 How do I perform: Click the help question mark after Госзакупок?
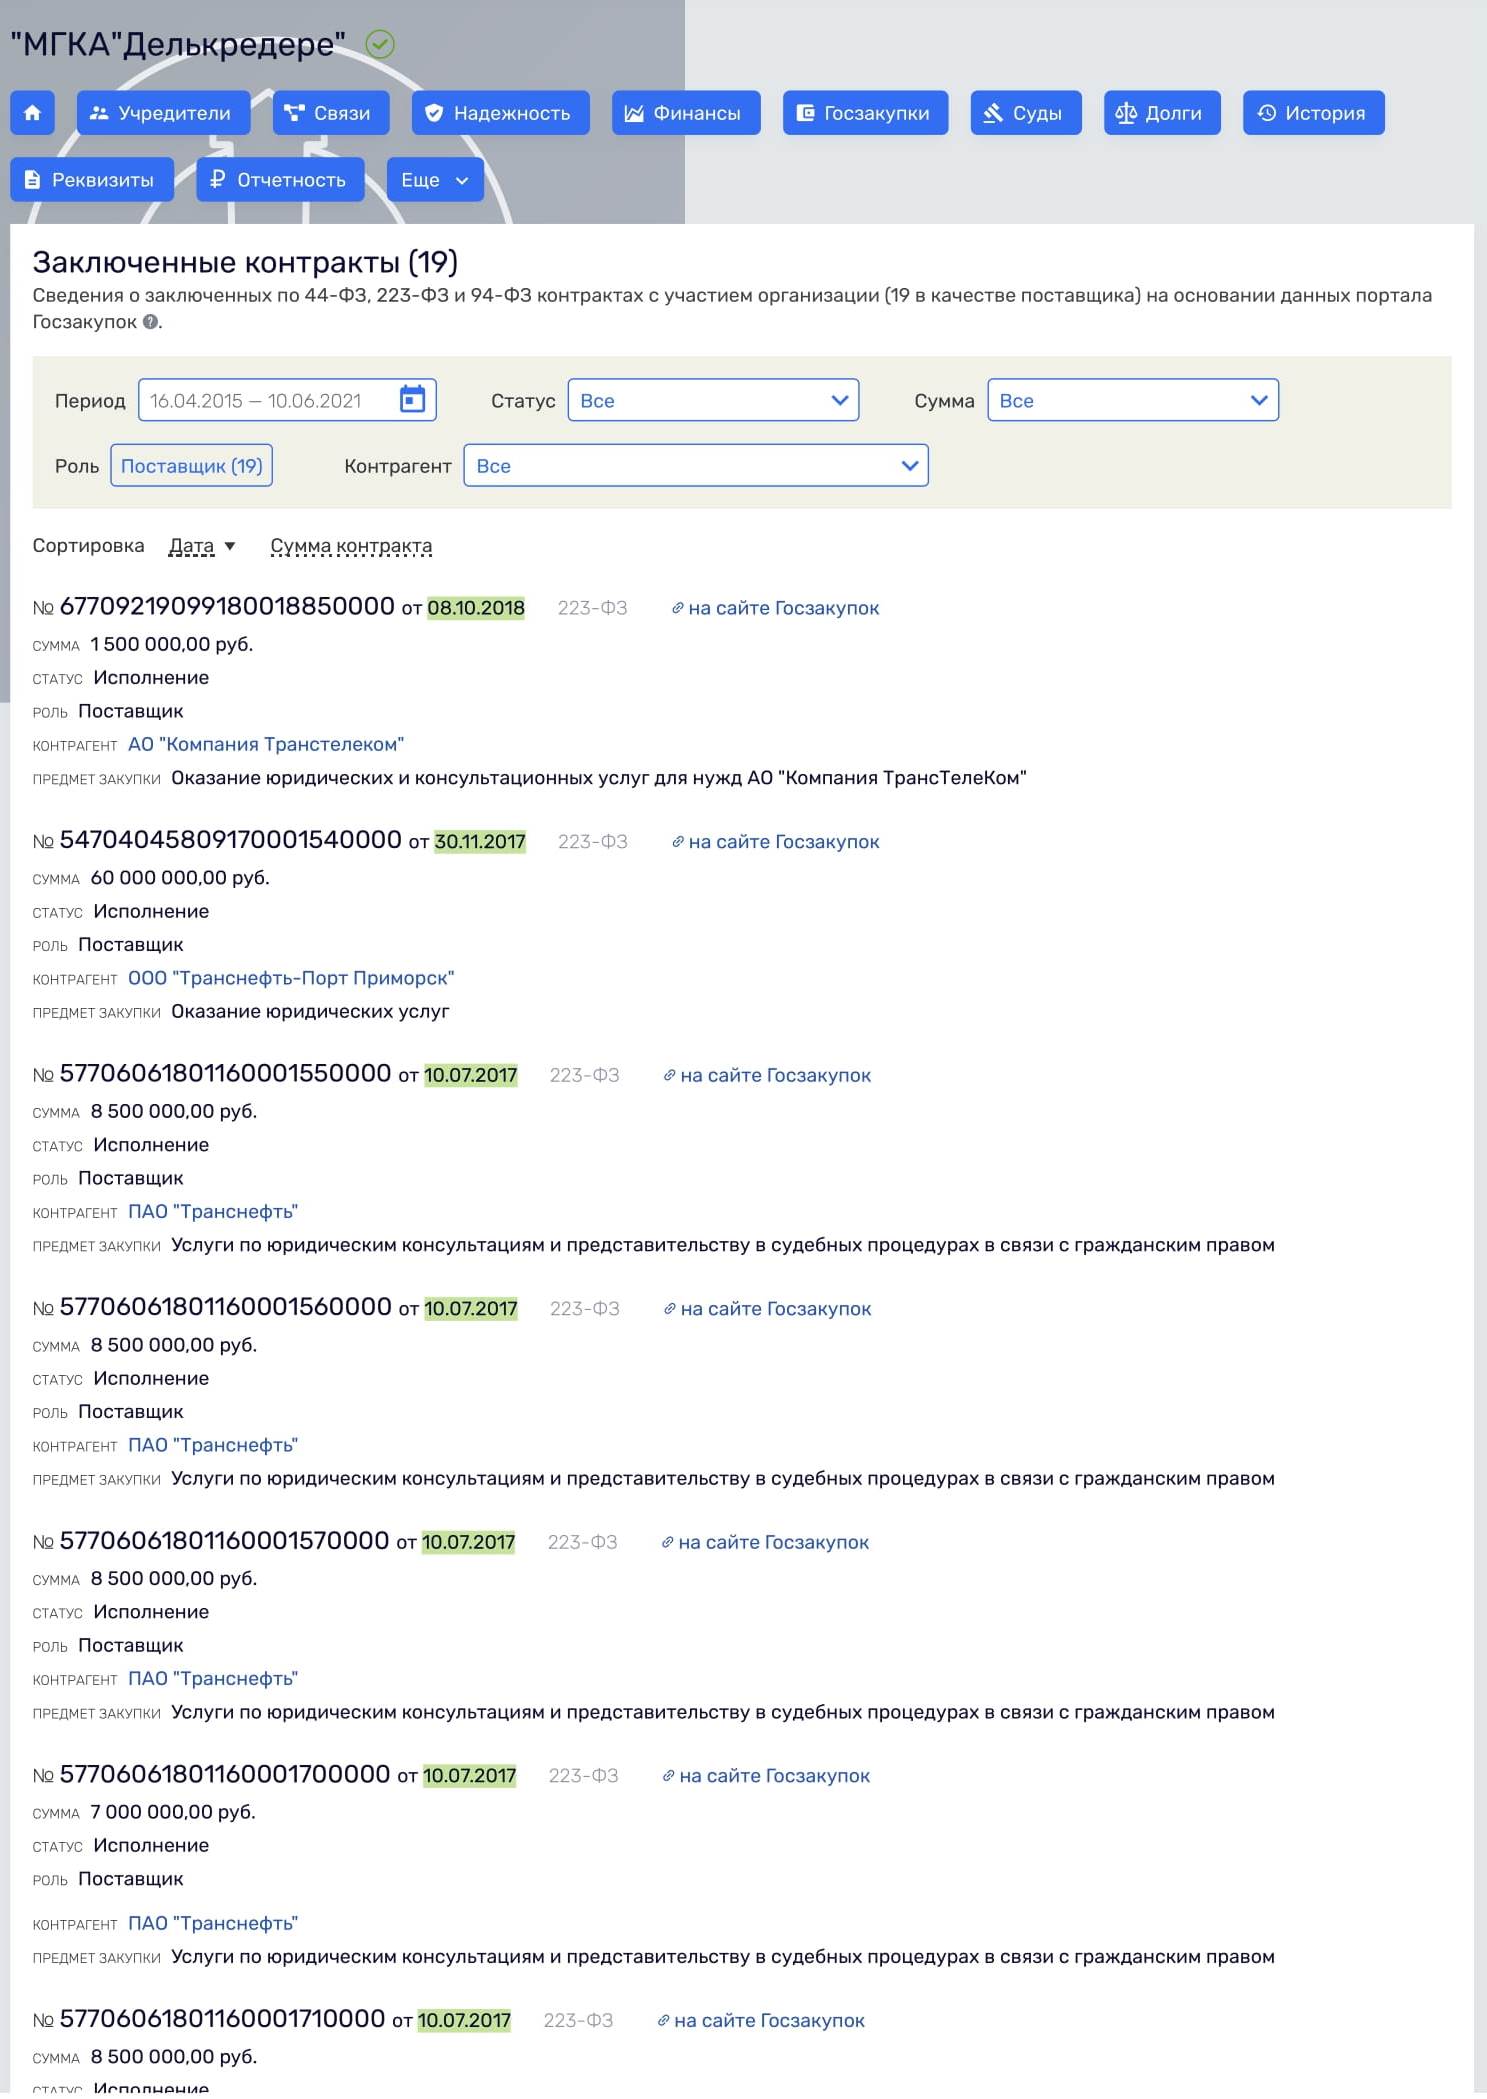(151, 322)
